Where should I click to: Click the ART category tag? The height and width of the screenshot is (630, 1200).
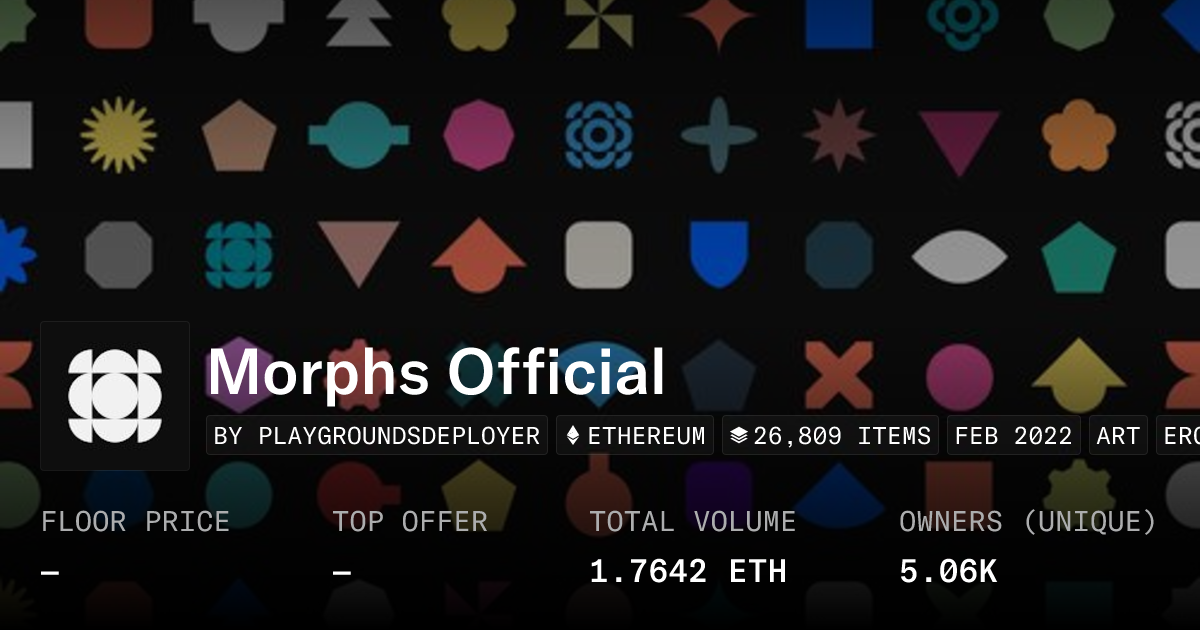tap(1118, 436)
